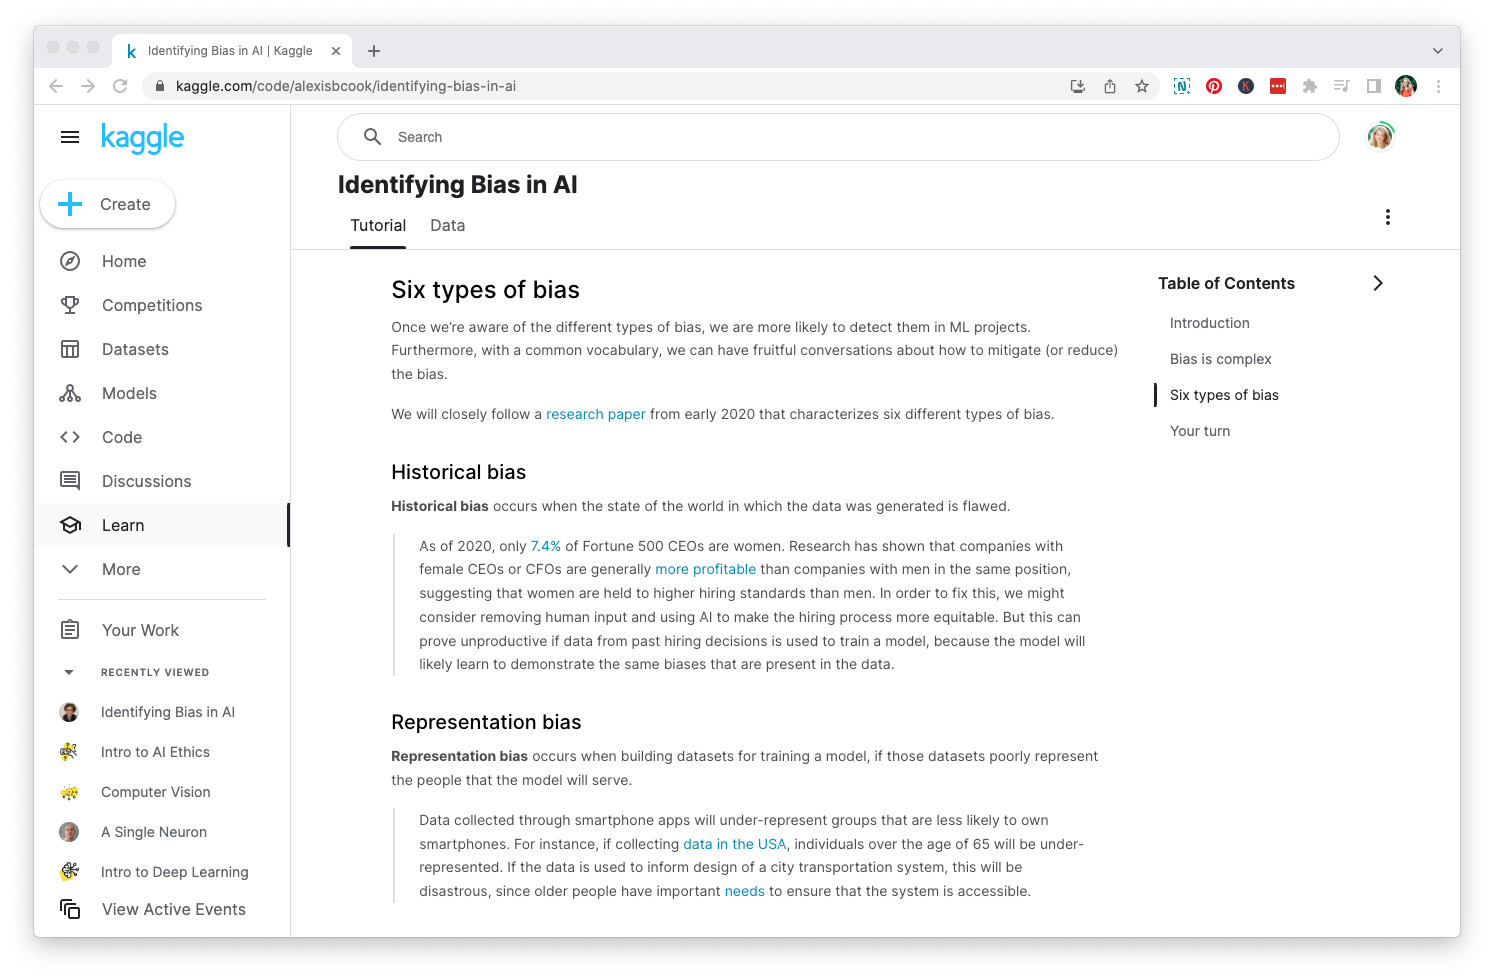The image size is (1494, 979).
Task: Select the Identifying Bias in AI browser tab
Action: pos(230,51)
